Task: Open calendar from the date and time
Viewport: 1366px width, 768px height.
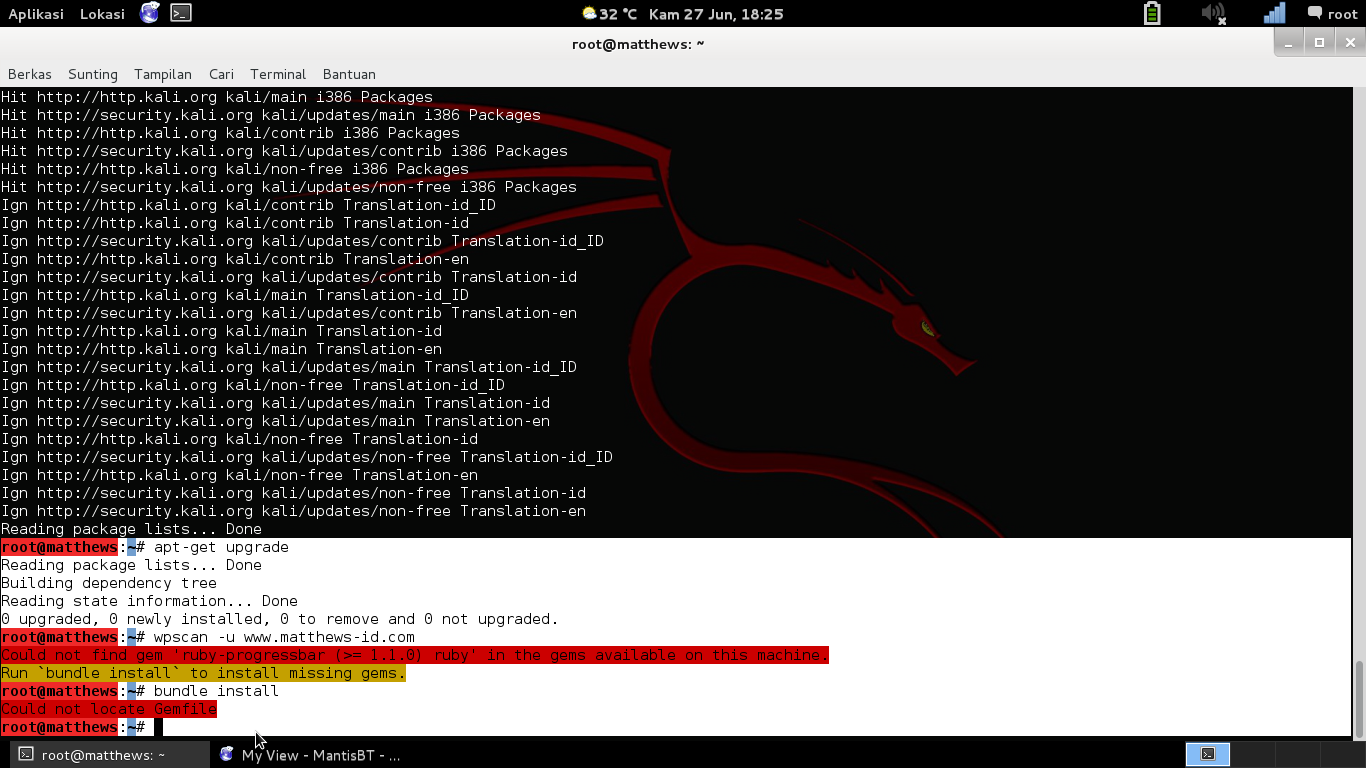Action: 715,14
